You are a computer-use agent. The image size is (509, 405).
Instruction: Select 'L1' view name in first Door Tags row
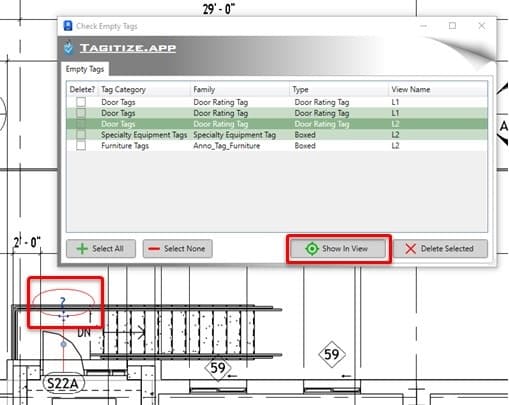395,102
